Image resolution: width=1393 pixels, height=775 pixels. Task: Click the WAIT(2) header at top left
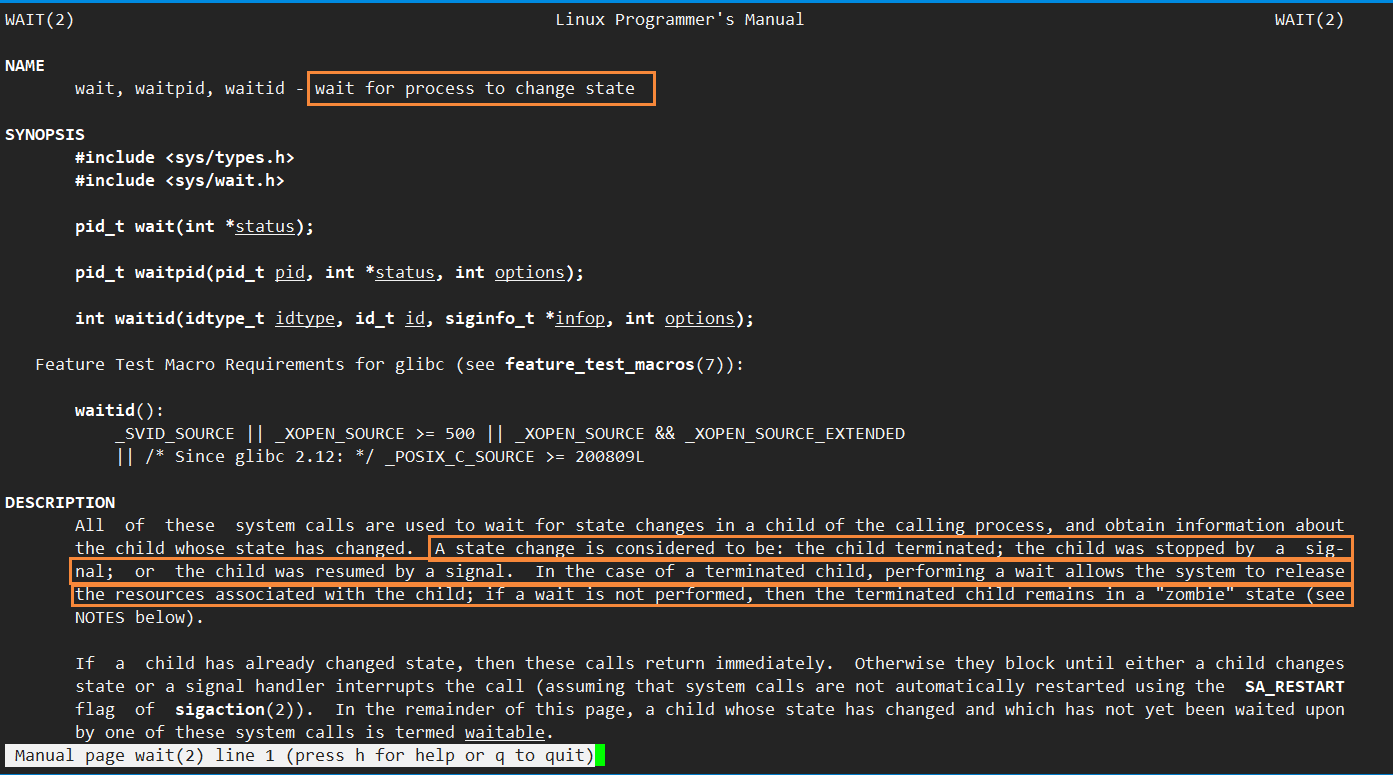coord(39,20)
